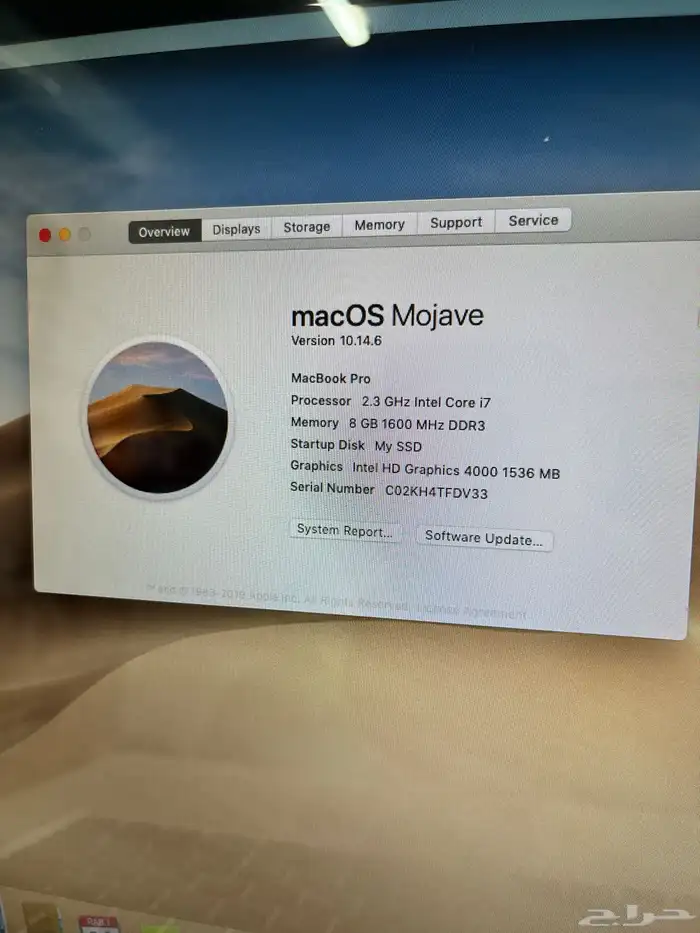
Task: Click the System Report... button
Action: (345, 530)
